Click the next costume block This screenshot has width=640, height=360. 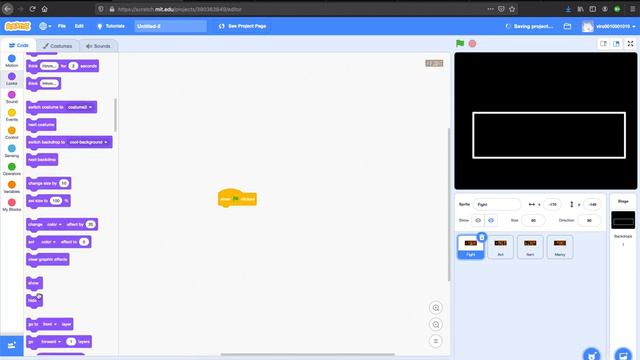(x=41, y=124)
